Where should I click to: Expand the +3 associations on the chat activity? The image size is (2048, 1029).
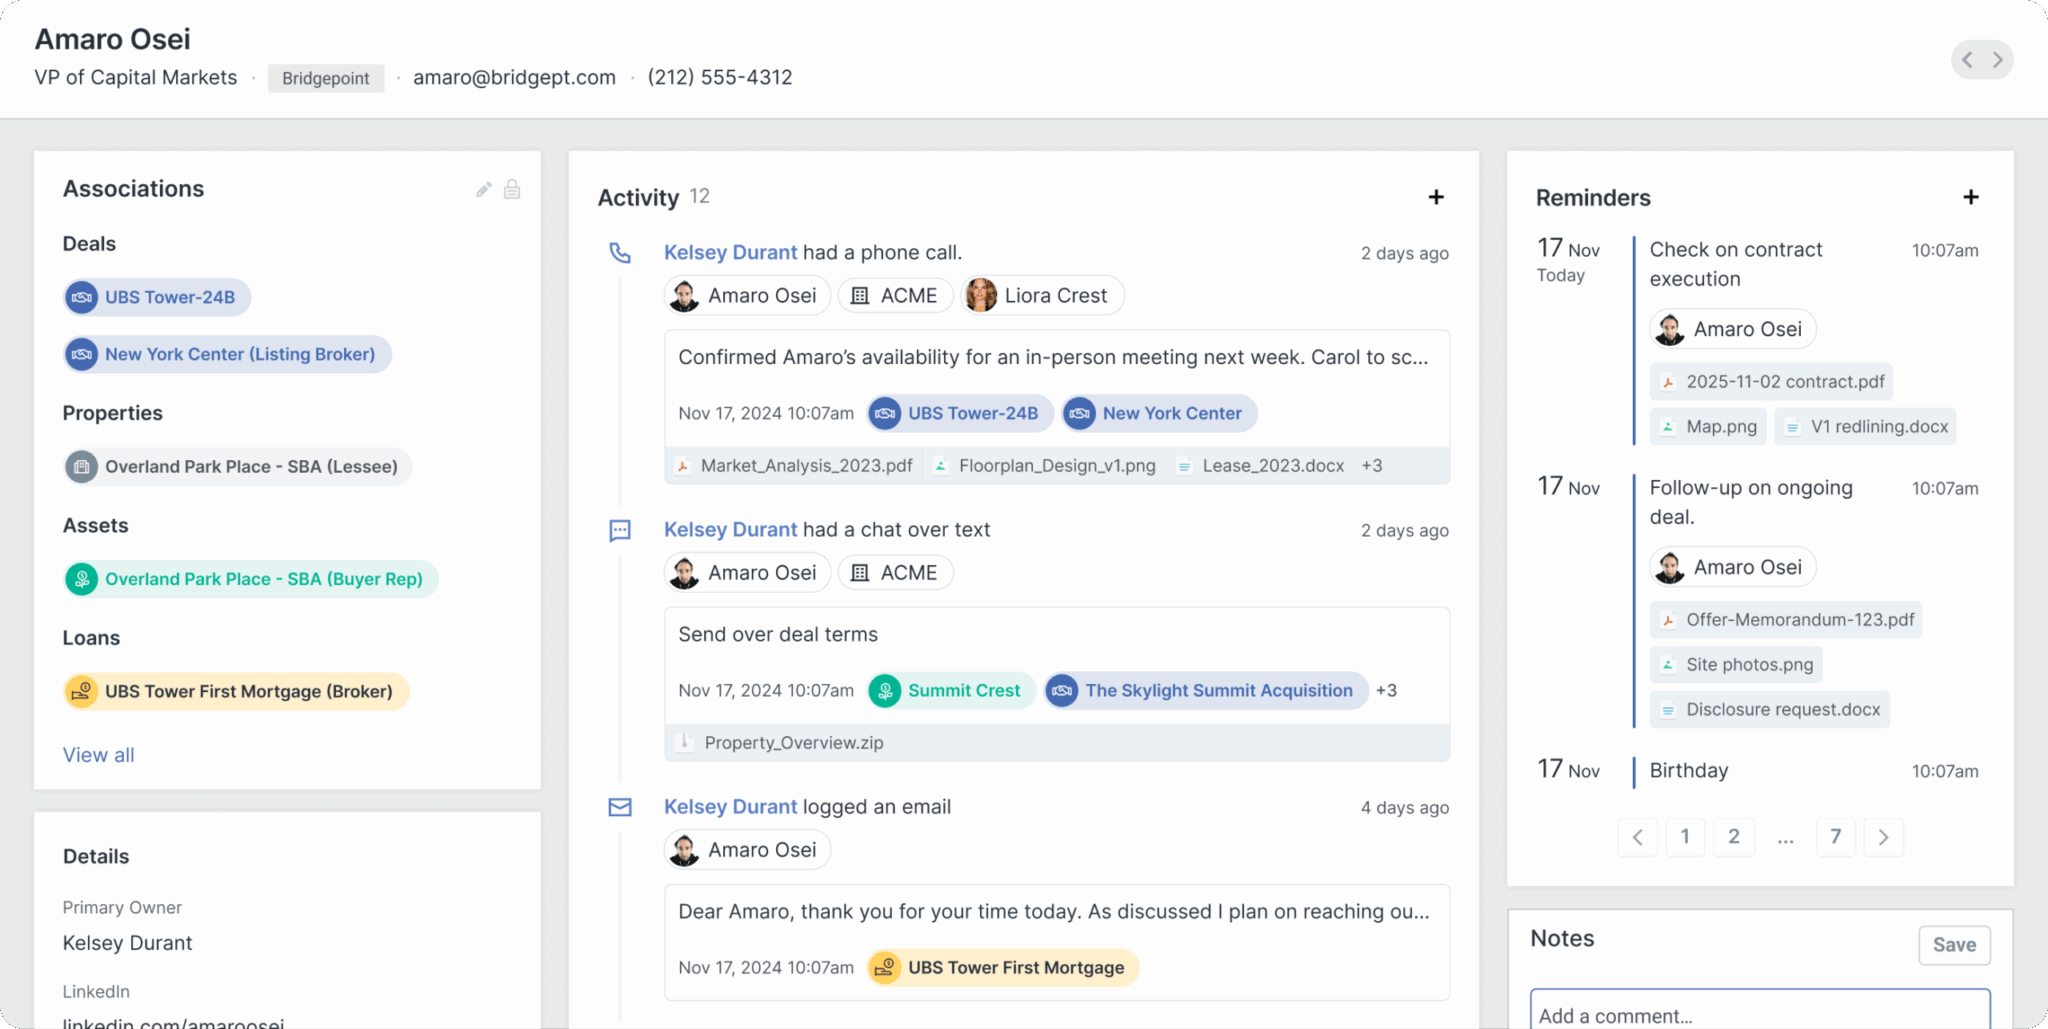[1386, 690]
